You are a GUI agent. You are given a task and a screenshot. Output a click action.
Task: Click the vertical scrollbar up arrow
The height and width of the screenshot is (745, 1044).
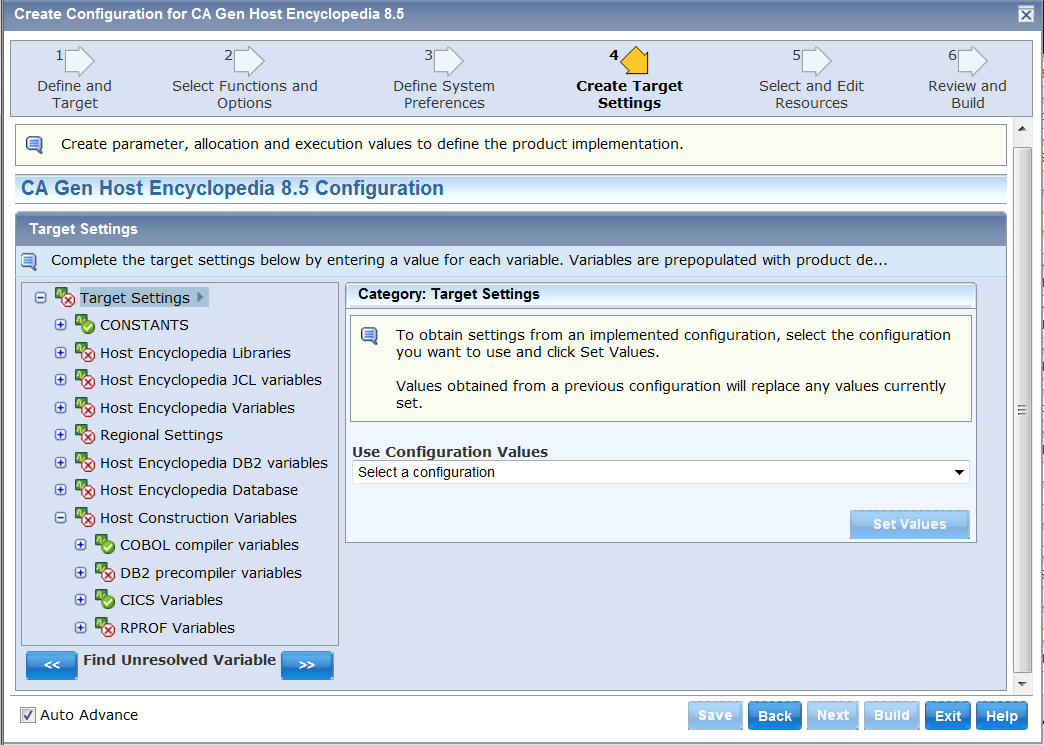coord(1022,128)
